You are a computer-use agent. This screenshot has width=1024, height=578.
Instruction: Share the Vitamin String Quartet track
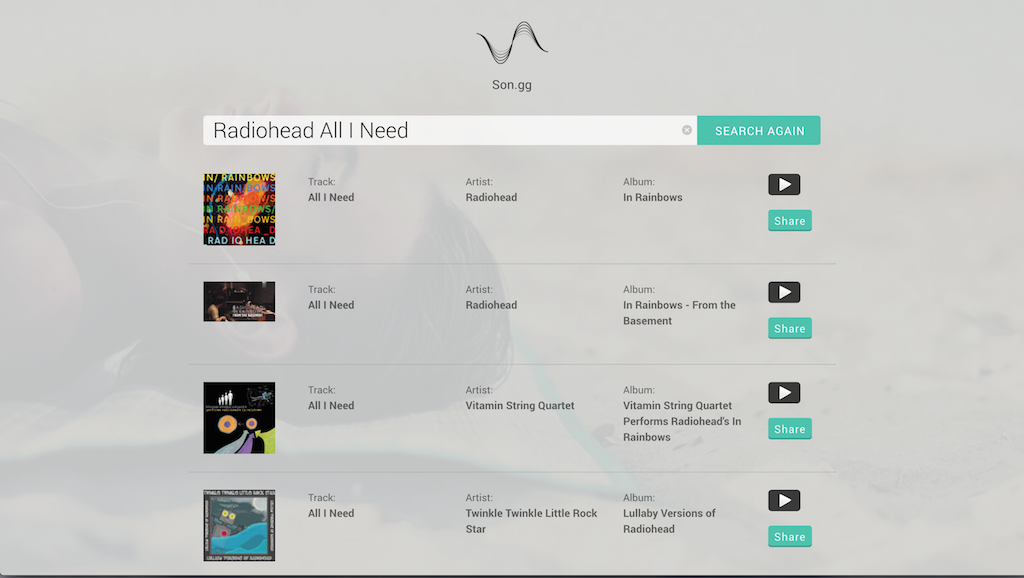click(x=790, y=429)
